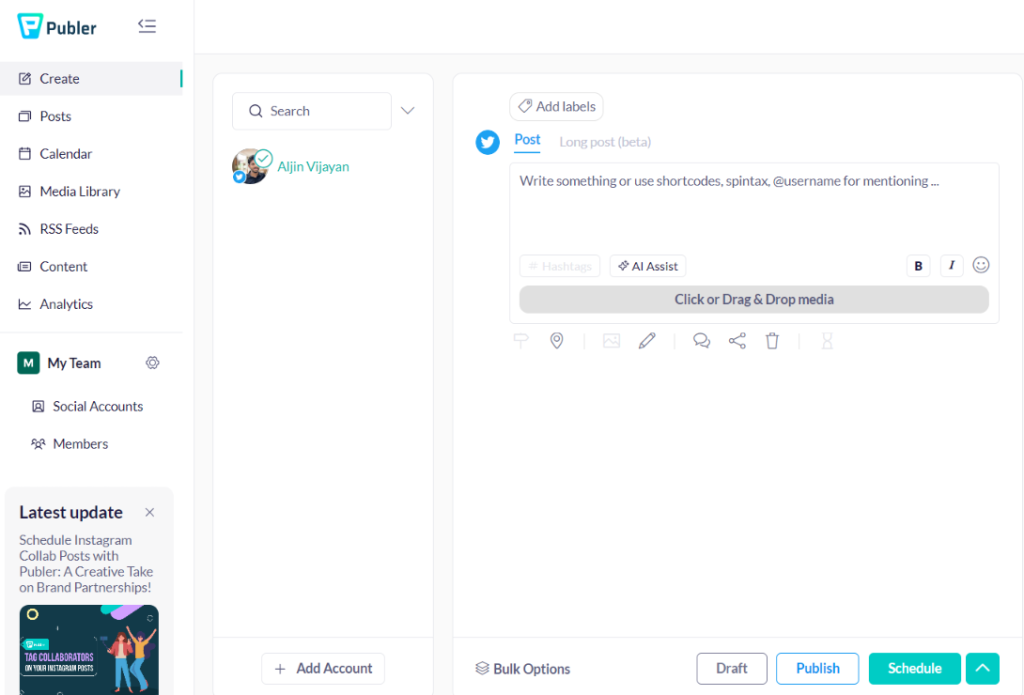Open the Hashtags suggestions
The width and height of the screenshot is (1024, 695).
click(x=559, y=266)
